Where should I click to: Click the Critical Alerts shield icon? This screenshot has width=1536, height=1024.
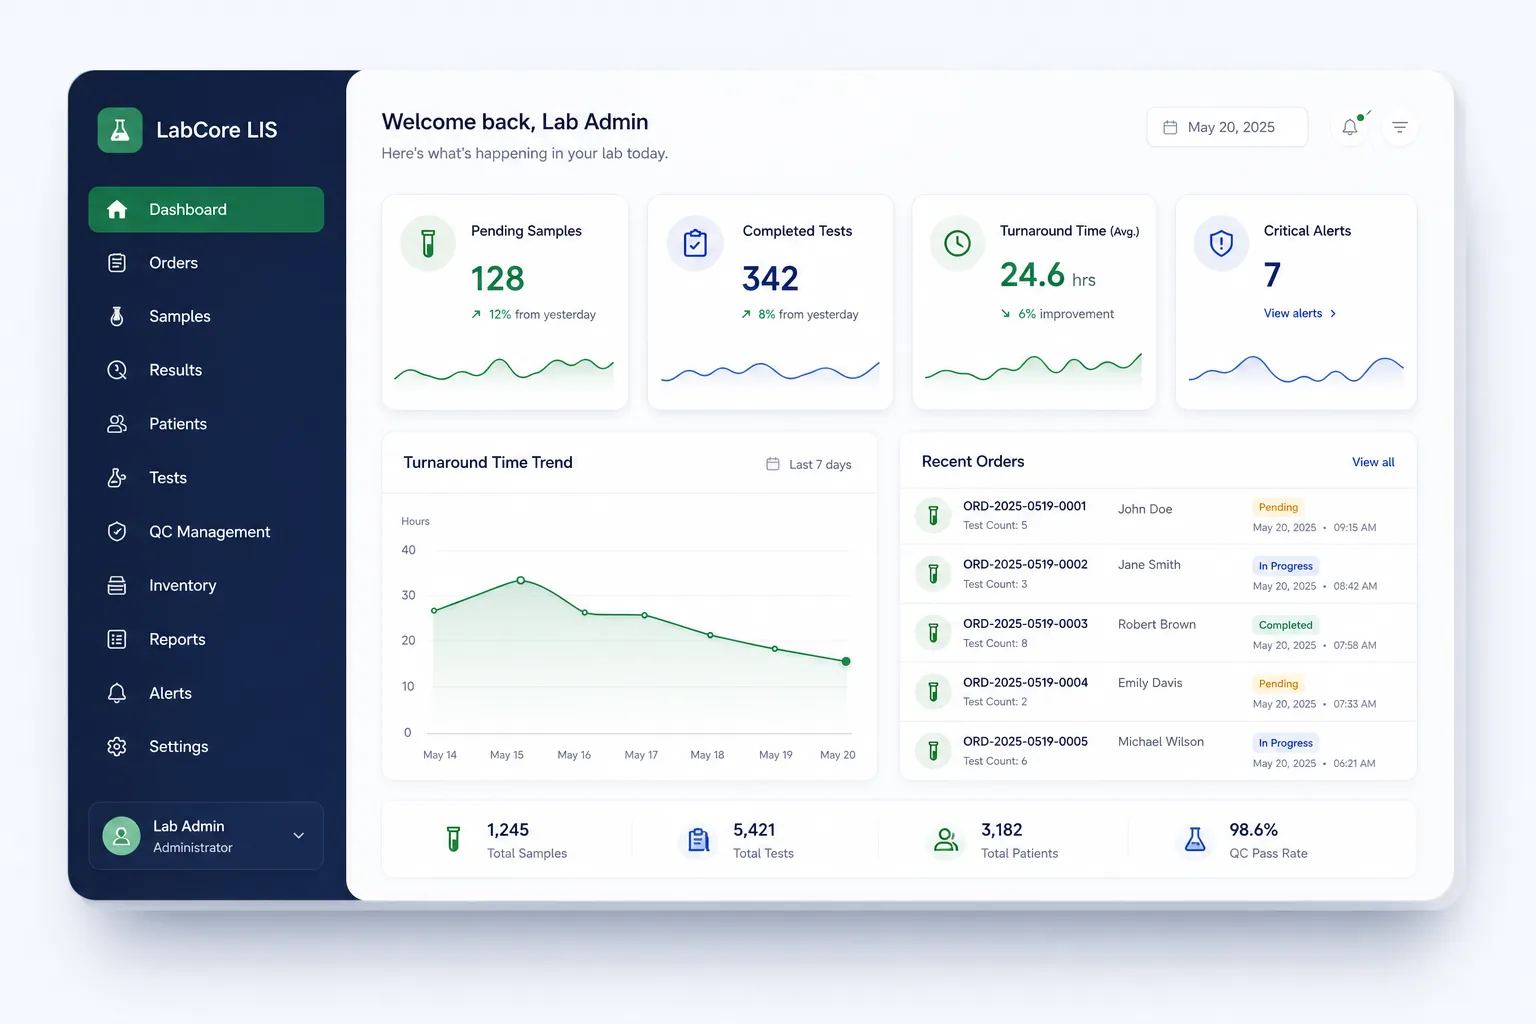(x=1221, y=243)
